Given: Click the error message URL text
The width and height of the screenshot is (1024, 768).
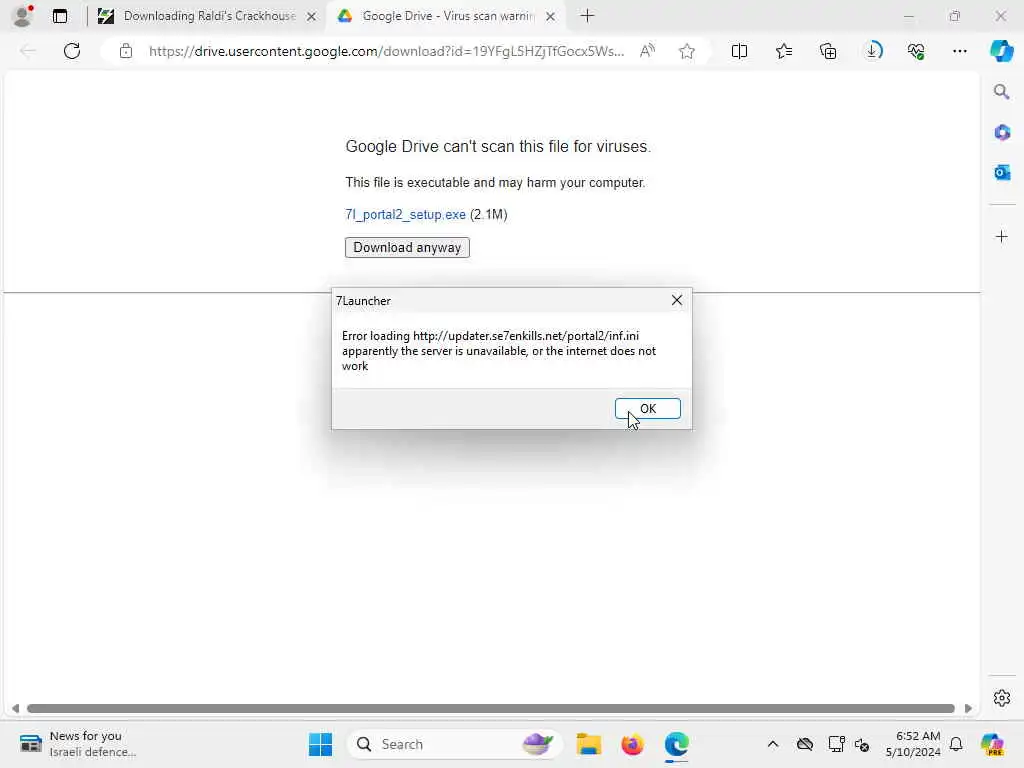Looking at the screenshot, I should 526,336.
